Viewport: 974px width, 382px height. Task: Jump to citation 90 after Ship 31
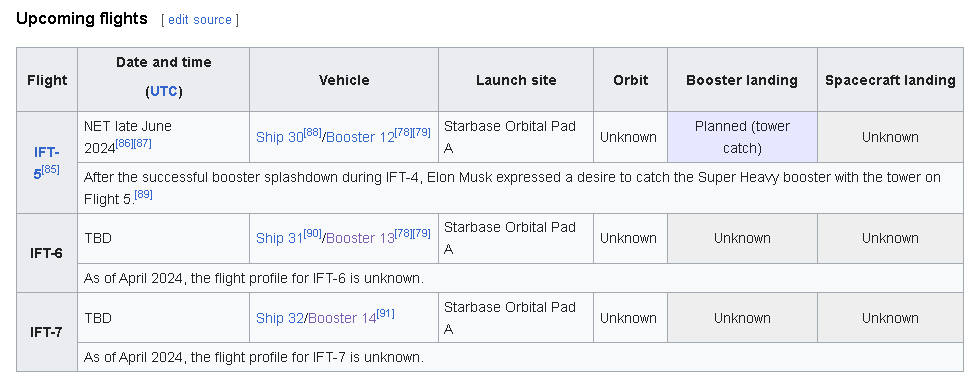point(313,234)
